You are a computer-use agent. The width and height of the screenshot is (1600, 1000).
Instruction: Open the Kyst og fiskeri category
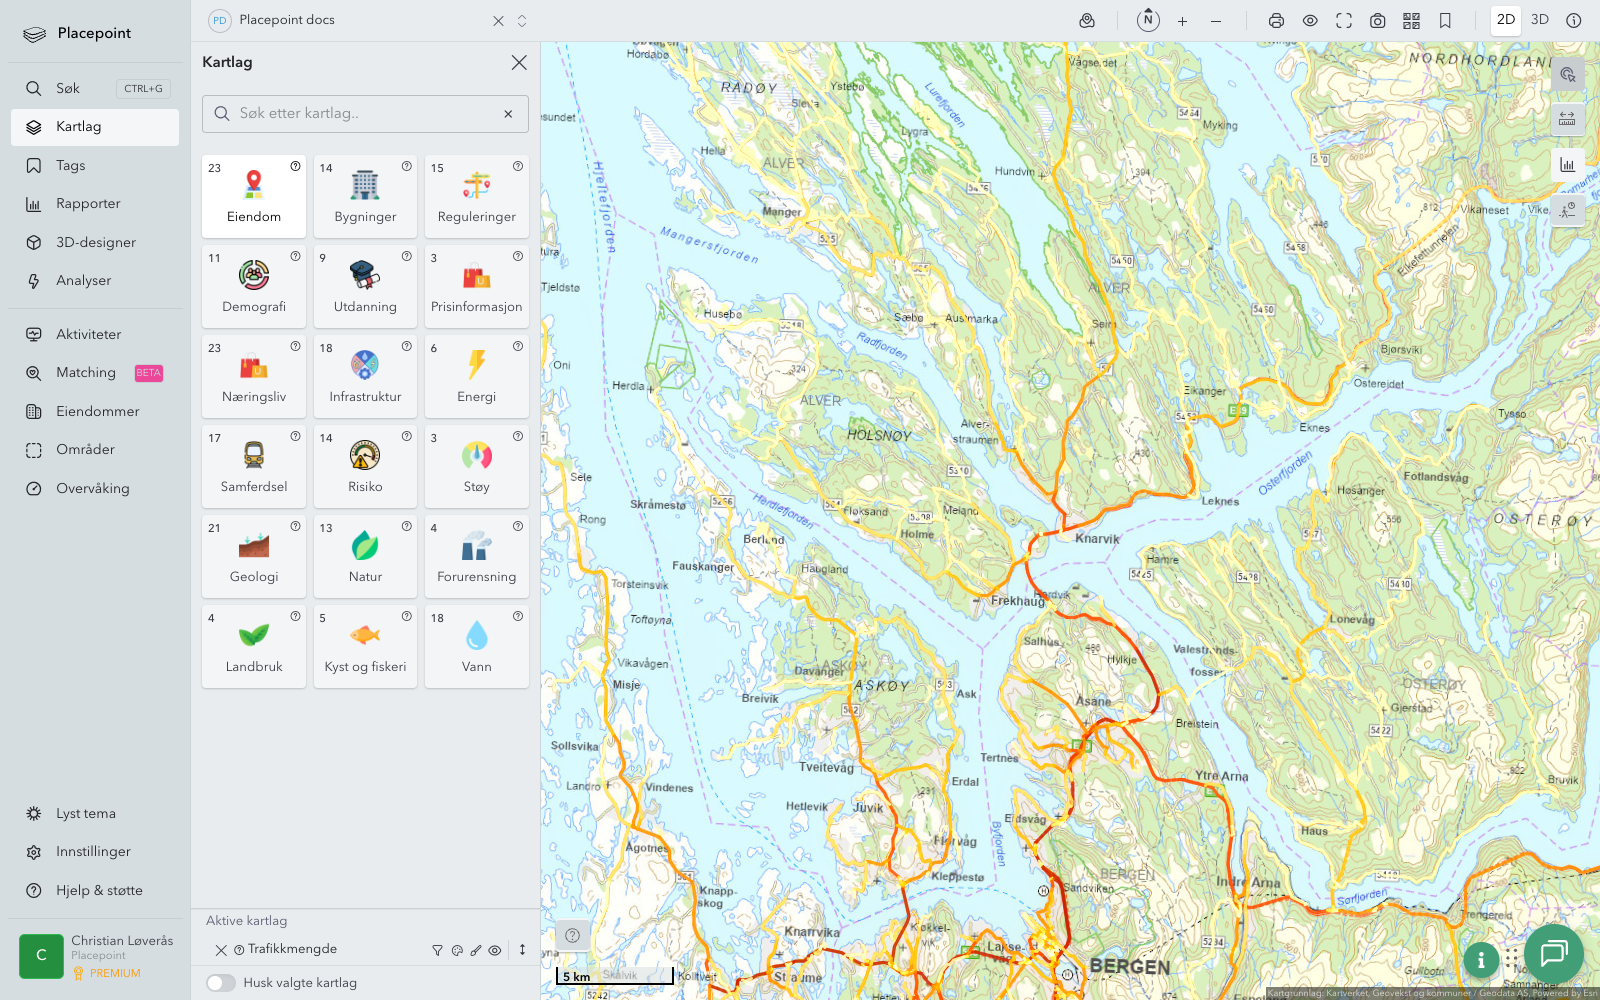[365, 646]
